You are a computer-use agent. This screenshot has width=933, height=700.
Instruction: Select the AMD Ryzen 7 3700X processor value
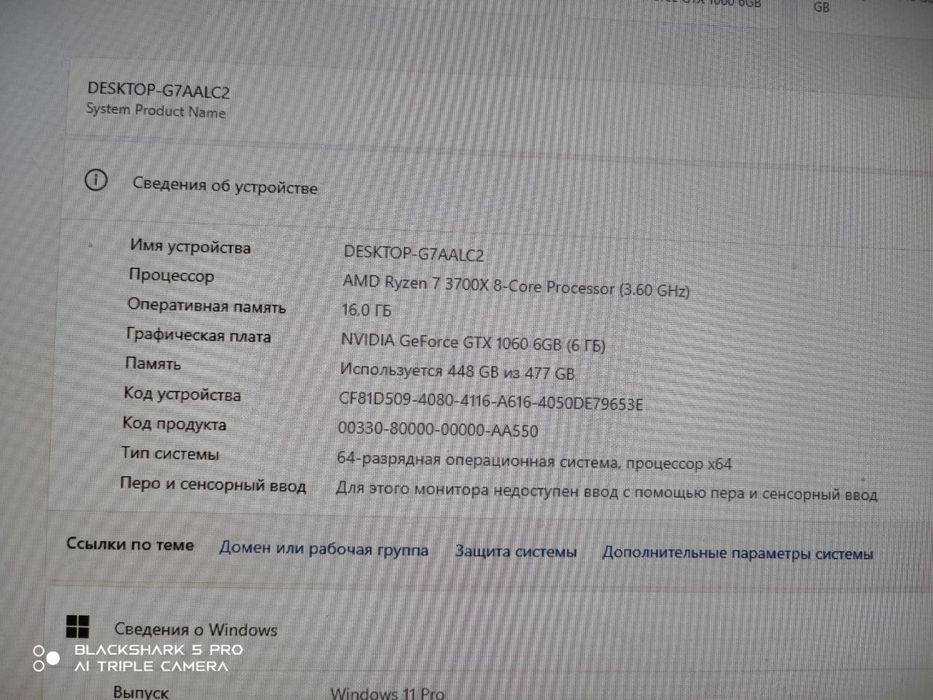point(516,286)
